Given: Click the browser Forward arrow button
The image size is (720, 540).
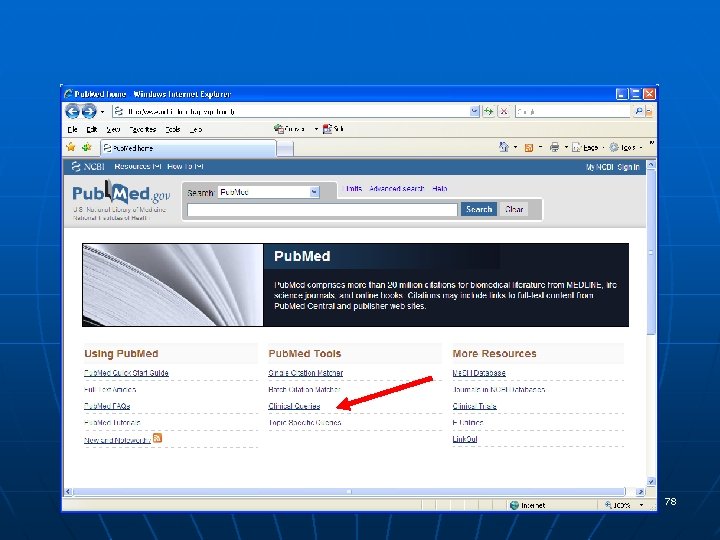Looking at the screenshot, I should (89, 111).
